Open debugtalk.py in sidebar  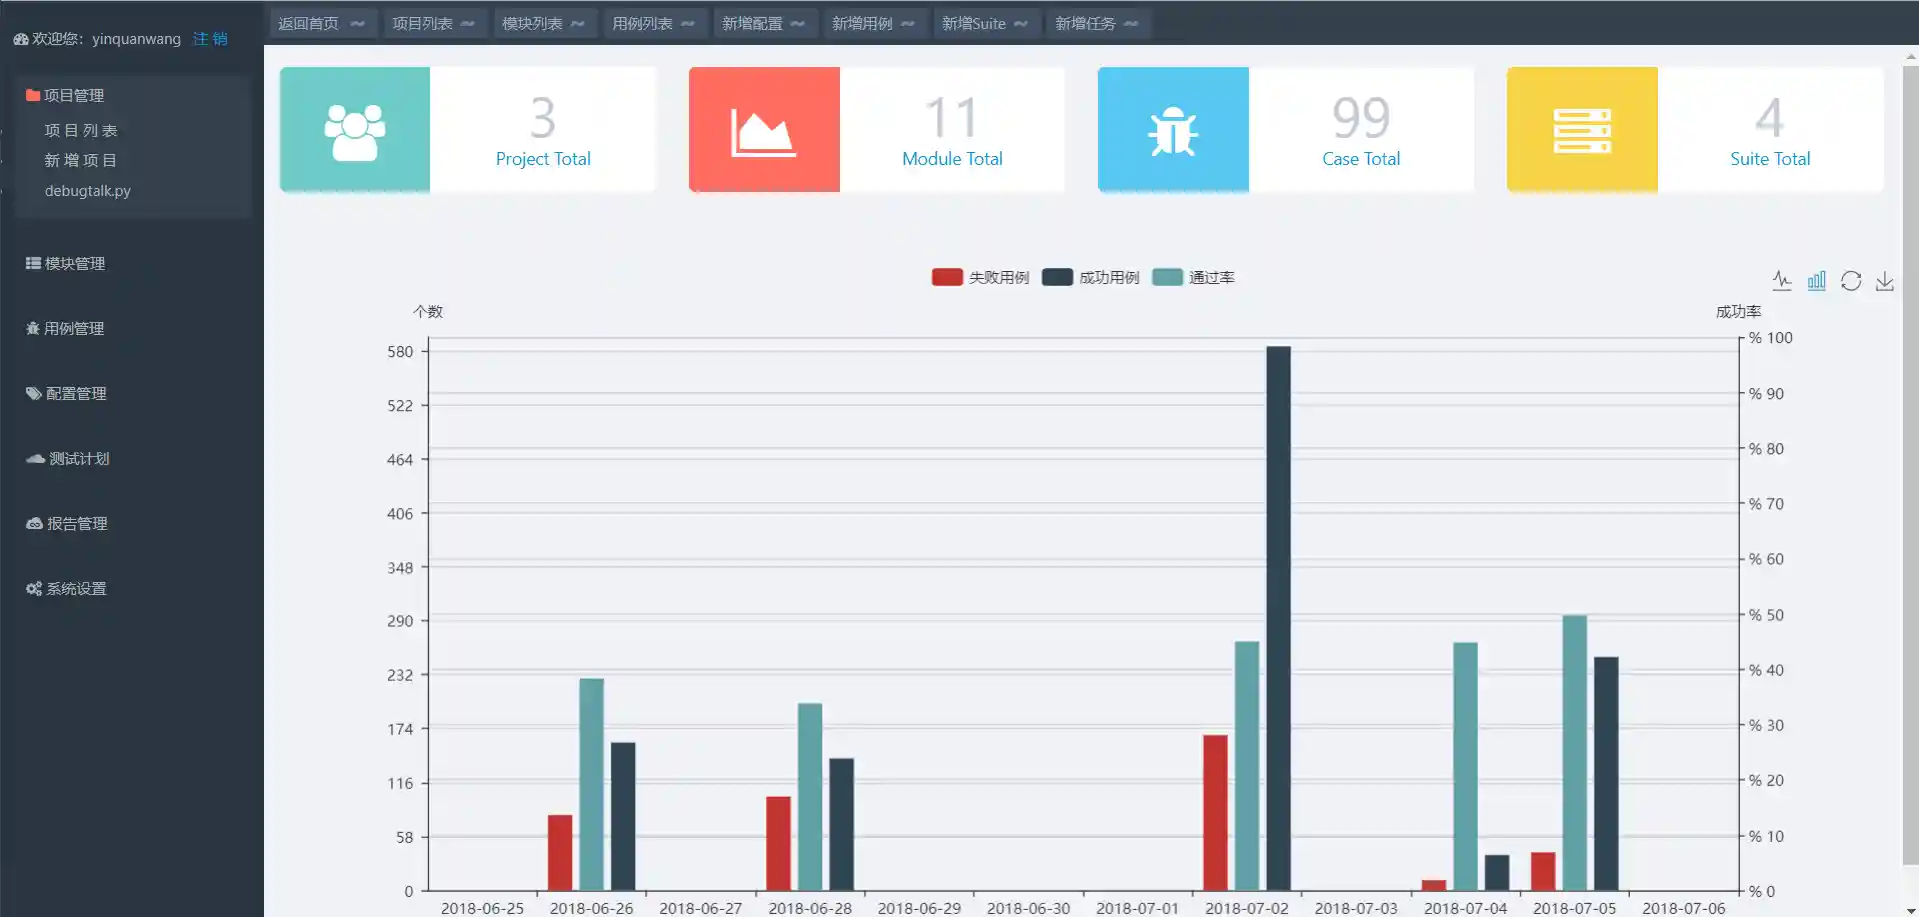[87, 190]
